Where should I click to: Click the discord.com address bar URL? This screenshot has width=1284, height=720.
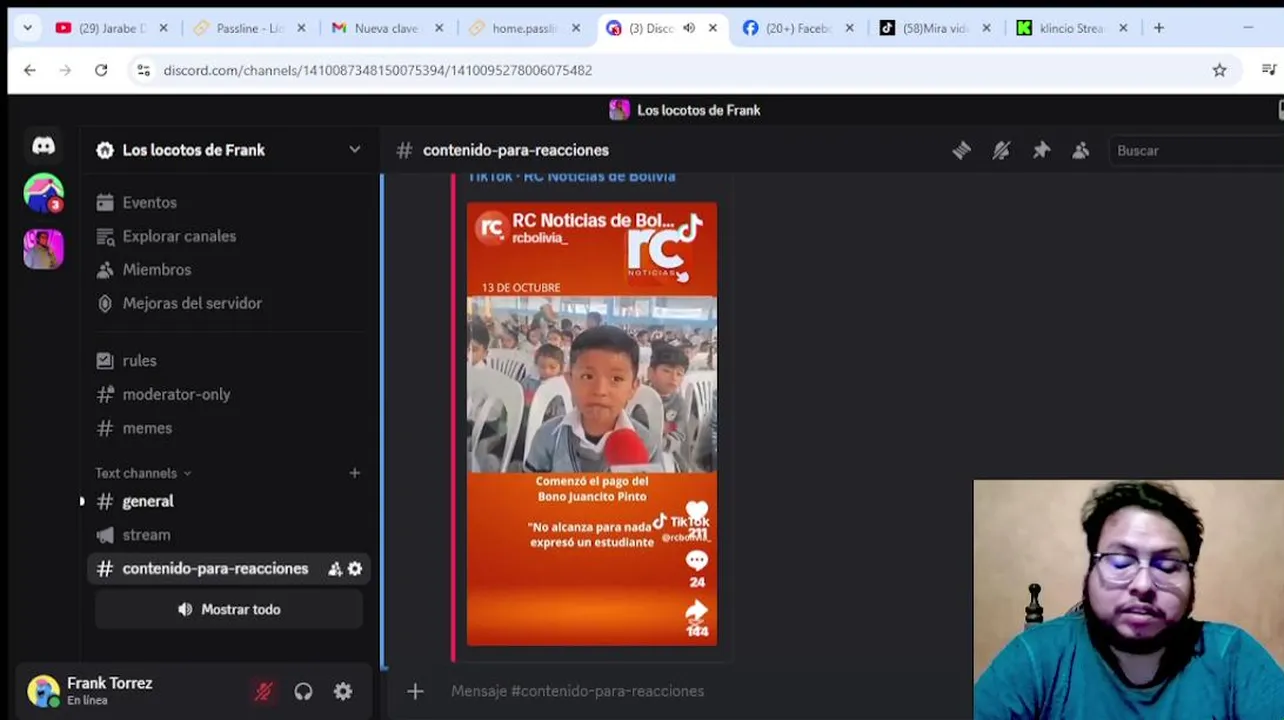(x=378, y=70)
